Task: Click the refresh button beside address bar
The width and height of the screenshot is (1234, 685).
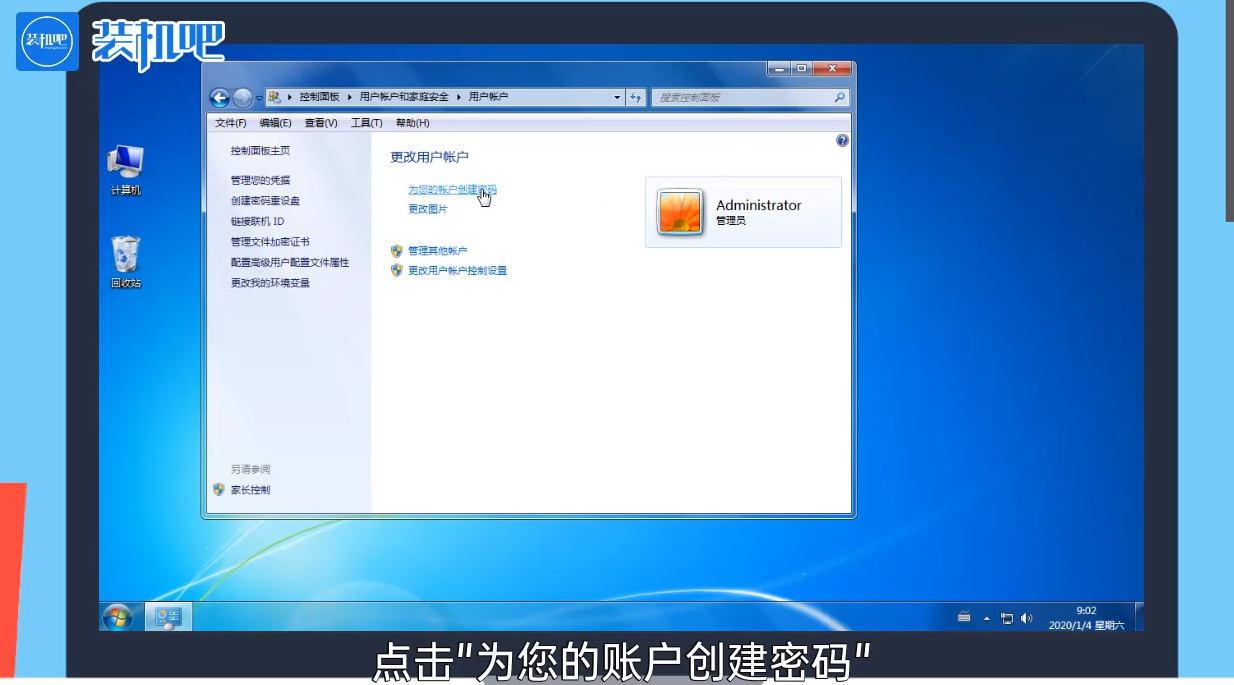Action: [636, 97]
